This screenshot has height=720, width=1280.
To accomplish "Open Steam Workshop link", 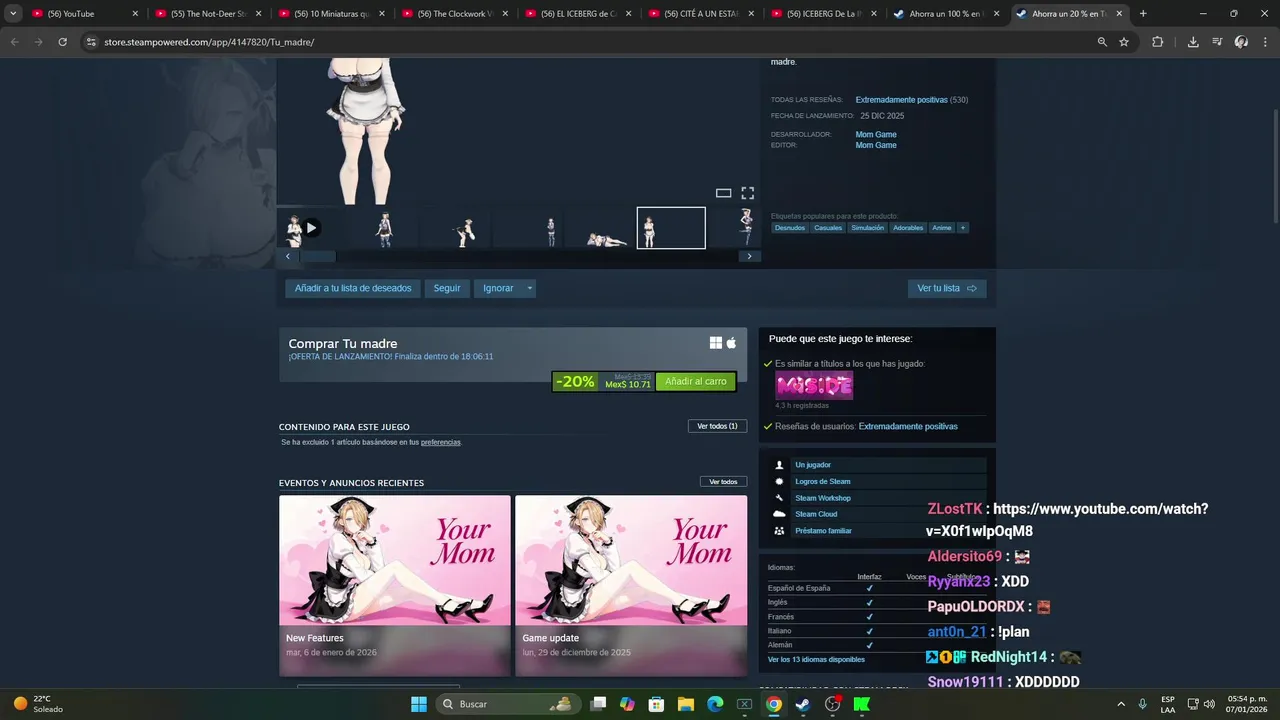I will click(x=823, y=498).
